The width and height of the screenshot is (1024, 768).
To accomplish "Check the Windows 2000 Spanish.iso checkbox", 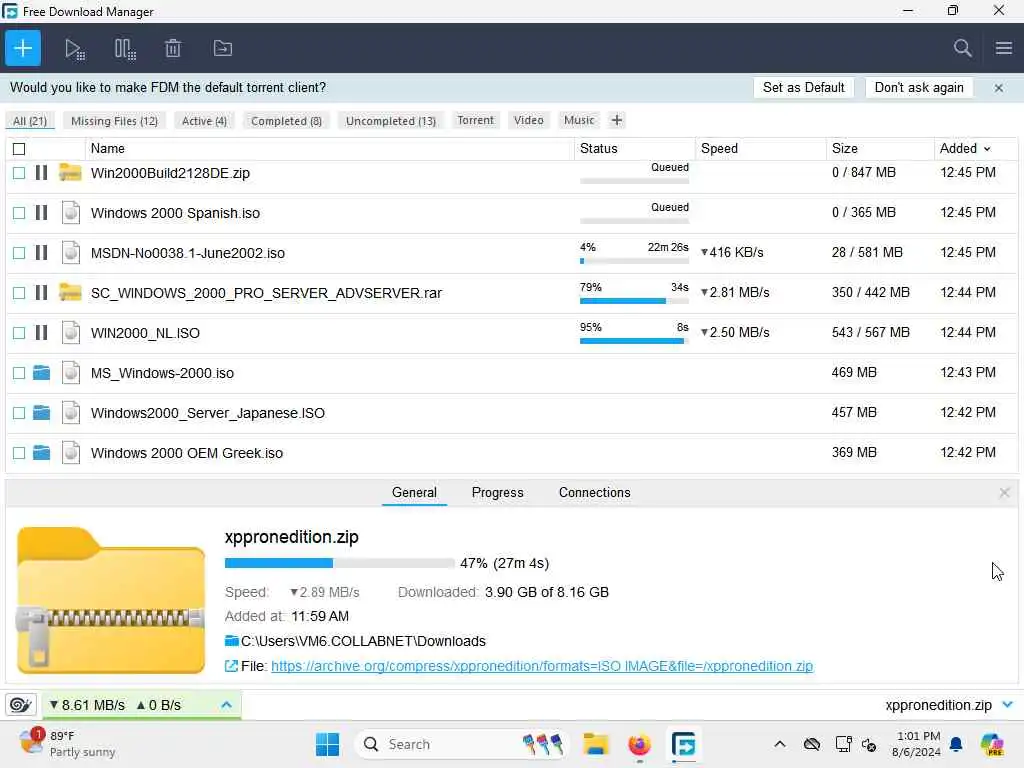I will coord(19,213).
